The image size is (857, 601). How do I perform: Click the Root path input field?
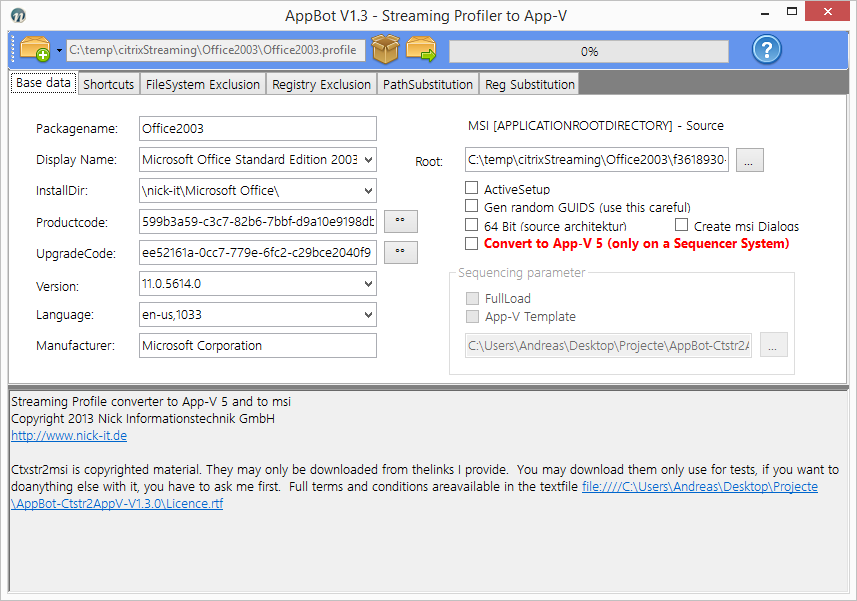pos(597,160)
